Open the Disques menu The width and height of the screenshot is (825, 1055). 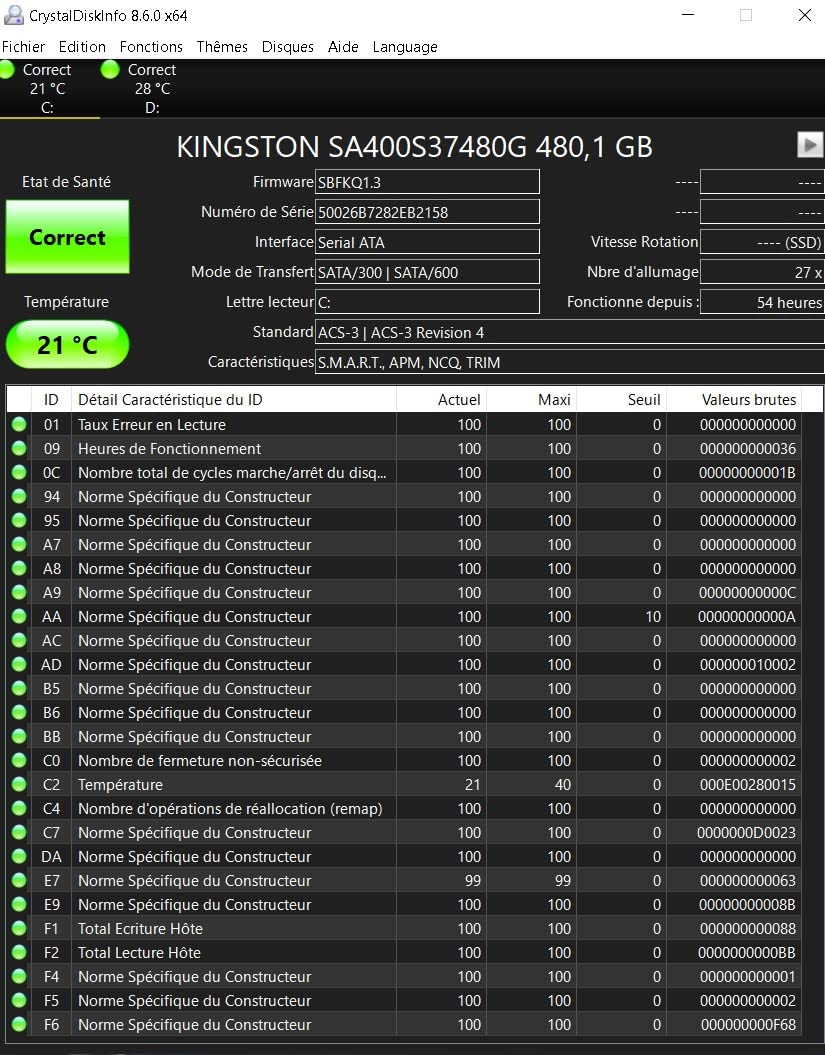pos(288,46)
